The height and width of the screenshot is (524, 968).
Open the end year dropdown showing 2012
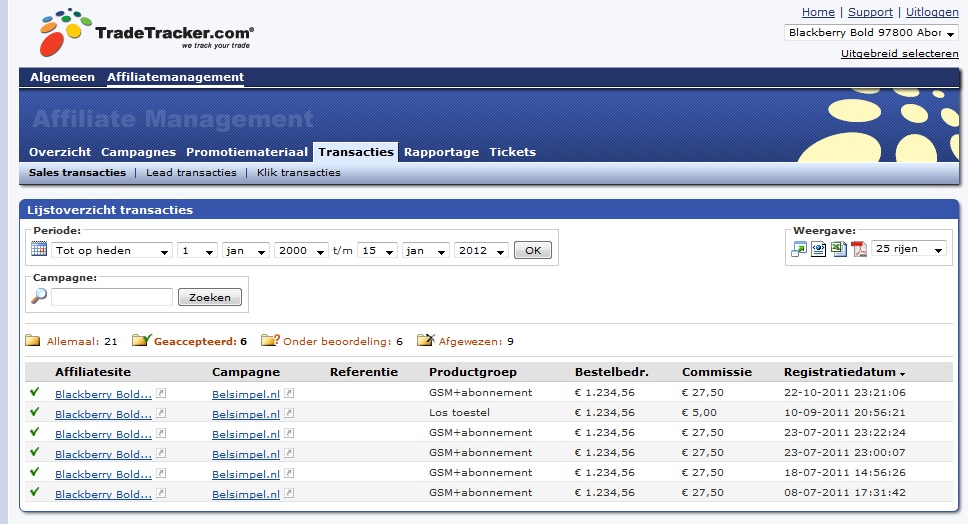coord(481,250)
